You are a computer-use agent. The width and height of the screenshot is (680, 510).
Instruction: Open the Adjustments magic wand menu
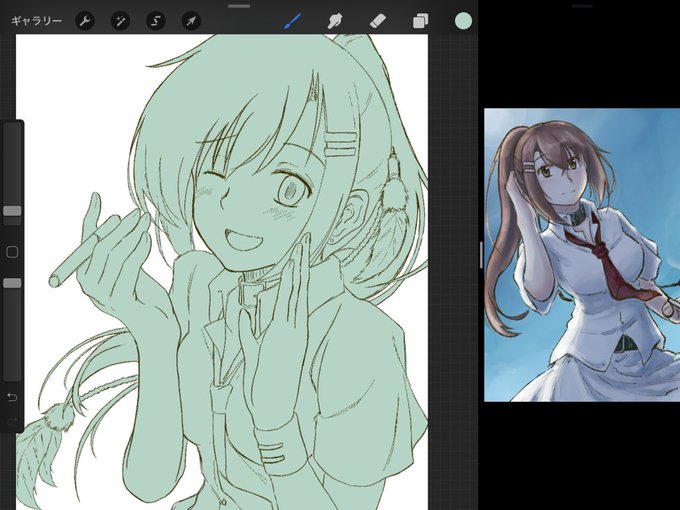pos(120,21)
